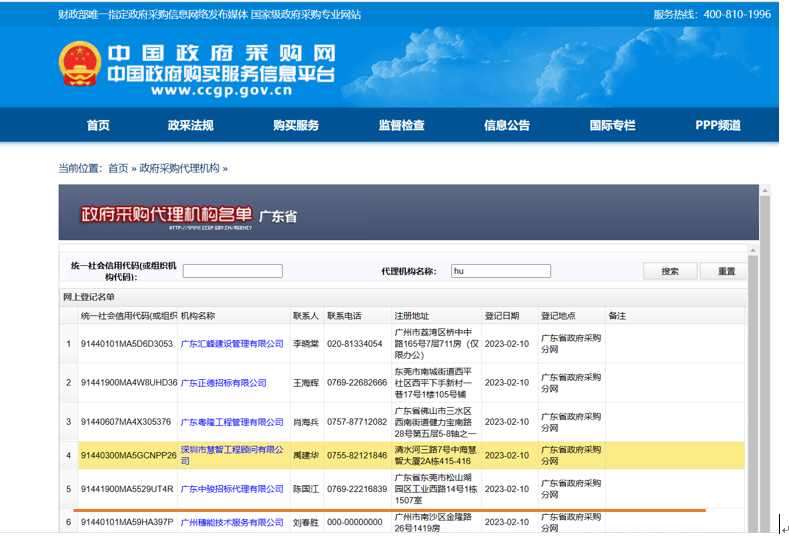Click the contact name 陈国江

pyautogui.click(x=306, y=489)
